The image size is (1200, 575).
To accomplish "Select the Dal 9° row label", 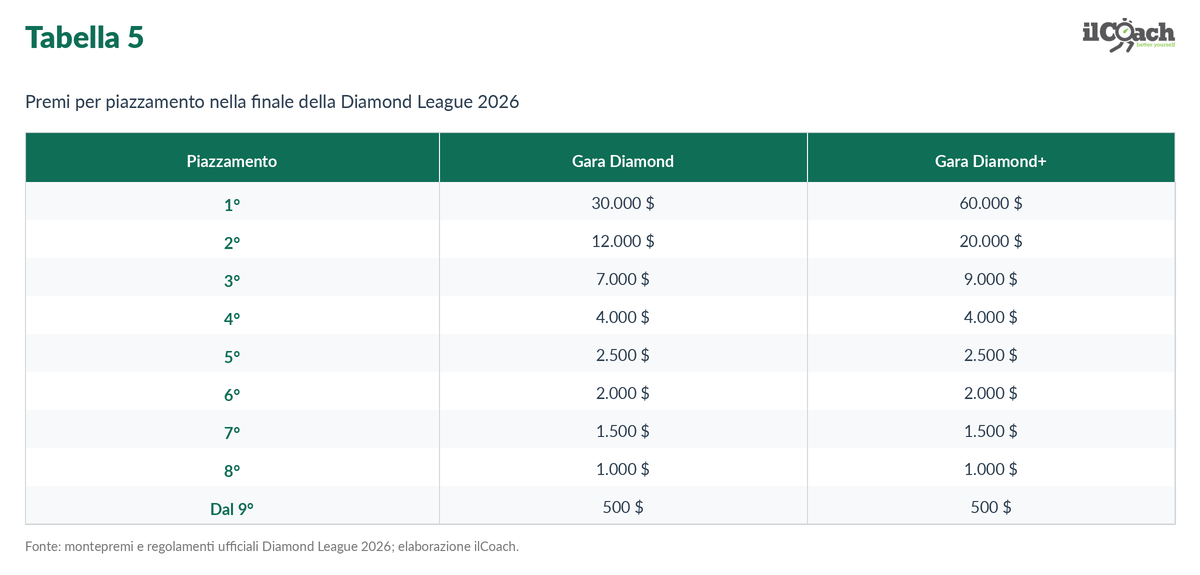I will (232, 508).
